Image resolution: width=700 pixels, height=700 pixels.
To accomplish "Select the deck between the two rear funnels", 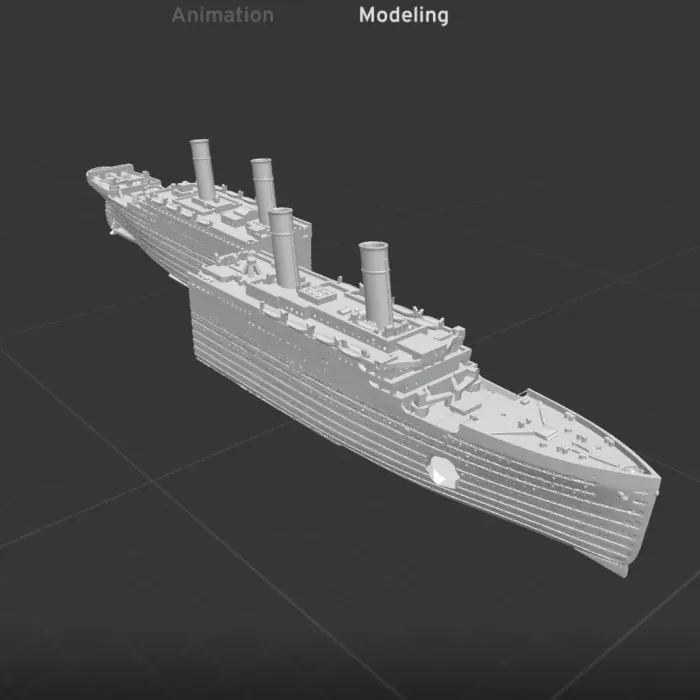I will pyautogui.click(x=232, y=195).
